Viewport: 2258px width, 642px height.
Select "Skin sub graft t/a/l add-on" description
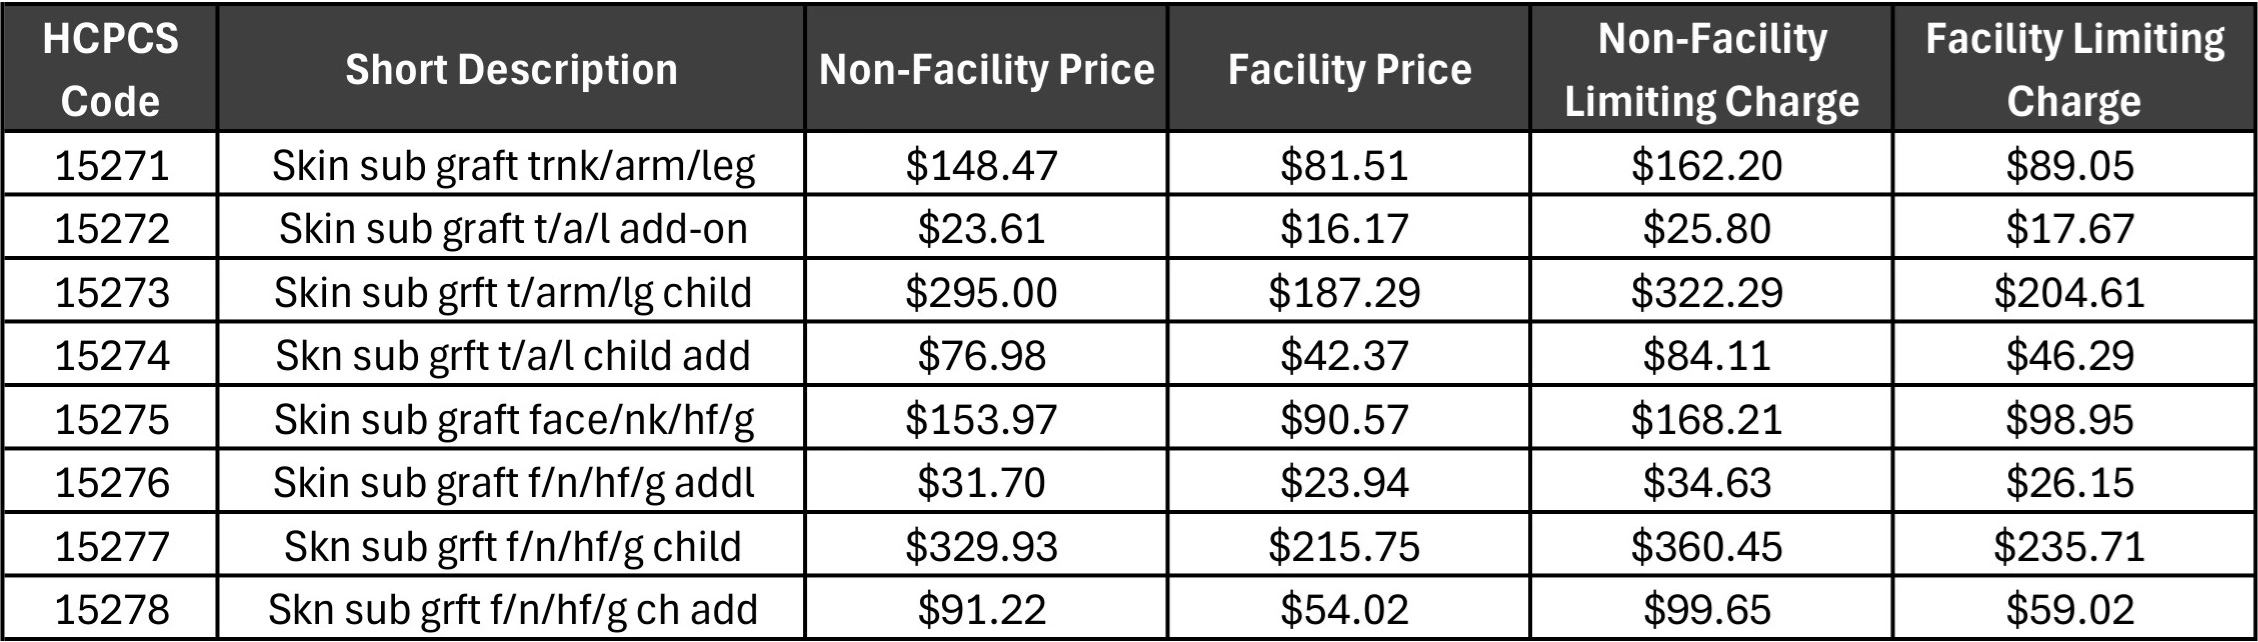pyautogui.click(x=513, y=228)
